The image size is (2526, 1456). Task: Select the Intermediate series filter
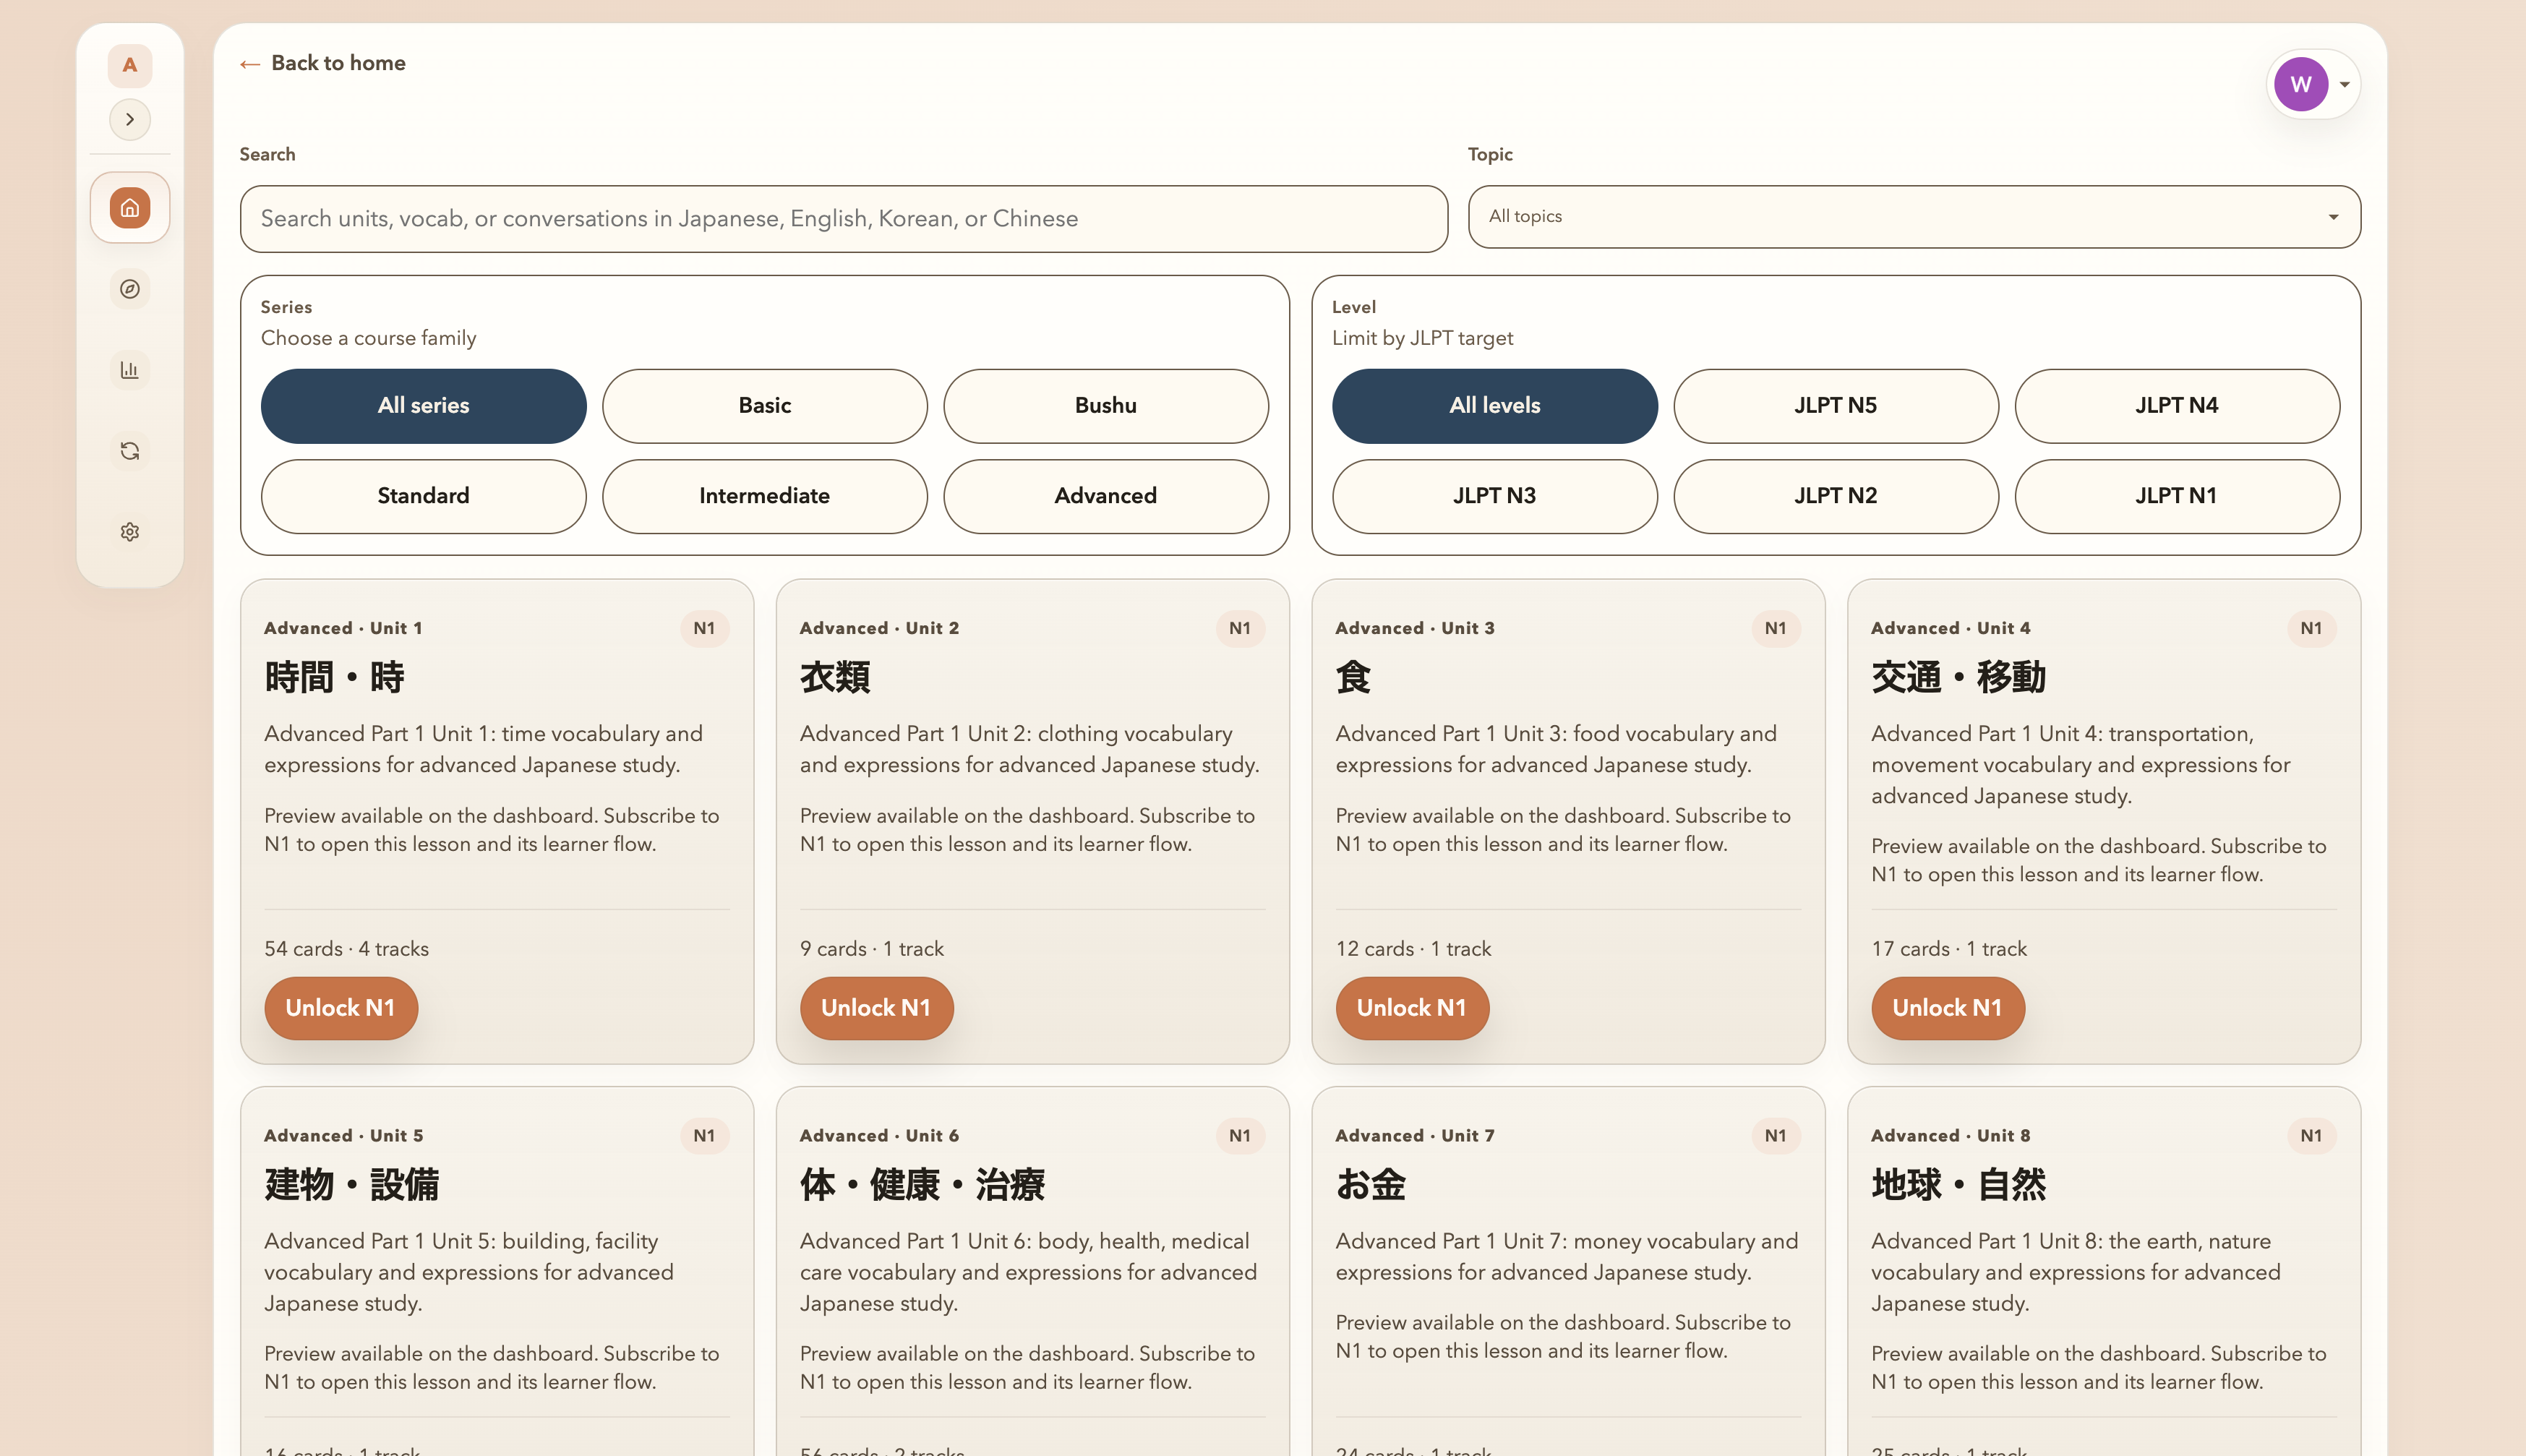pyautogui.click(x=764, y=496)
